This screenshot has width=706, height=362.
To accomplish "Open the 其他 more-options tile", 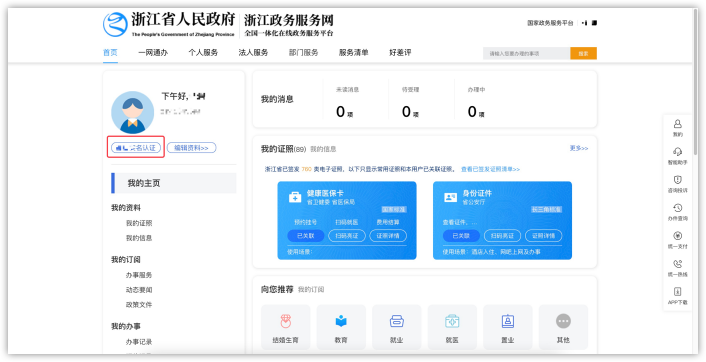I will pos(563,327).
